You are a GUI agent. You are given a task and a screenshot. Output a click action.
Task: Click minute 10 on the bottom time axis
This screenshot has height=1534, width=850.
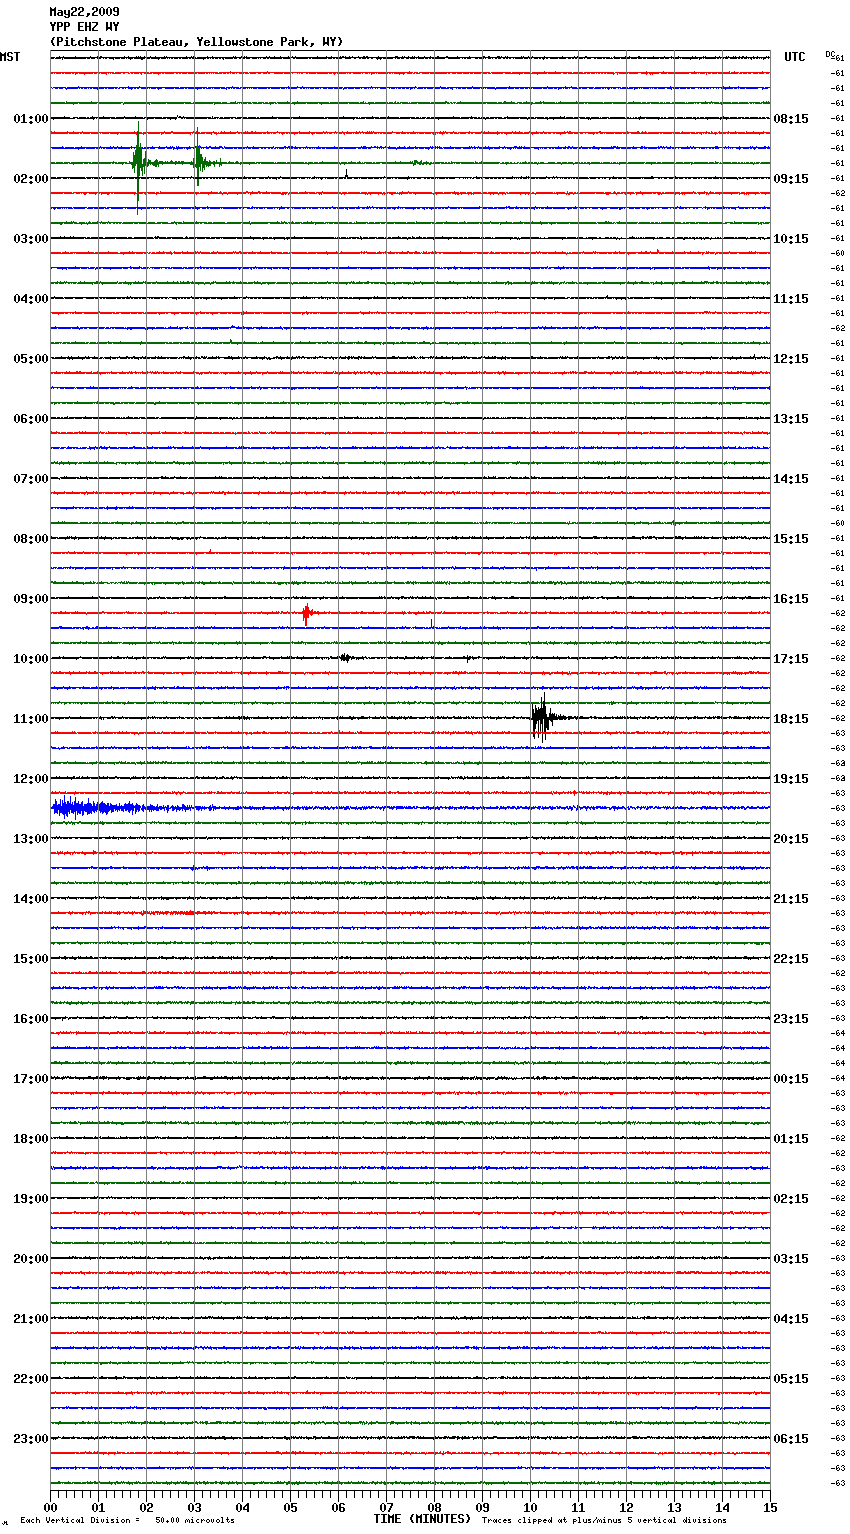pyautogui.click(x=530, y=1507)
